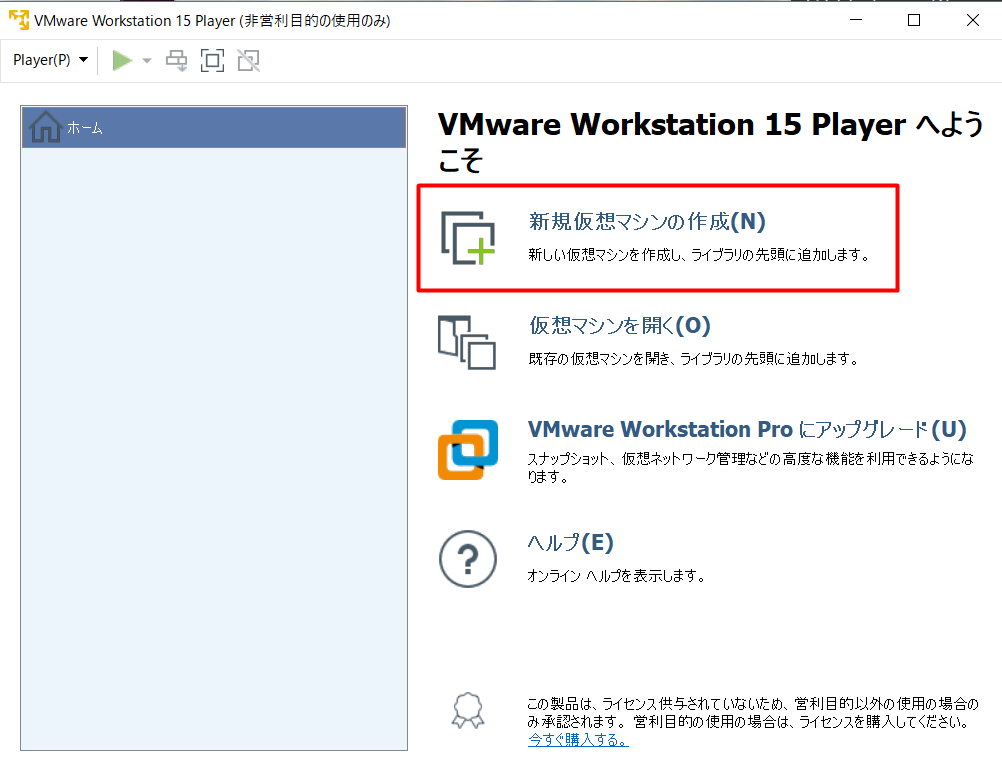Enter full screen mode icon

click(x=212, y=61)
